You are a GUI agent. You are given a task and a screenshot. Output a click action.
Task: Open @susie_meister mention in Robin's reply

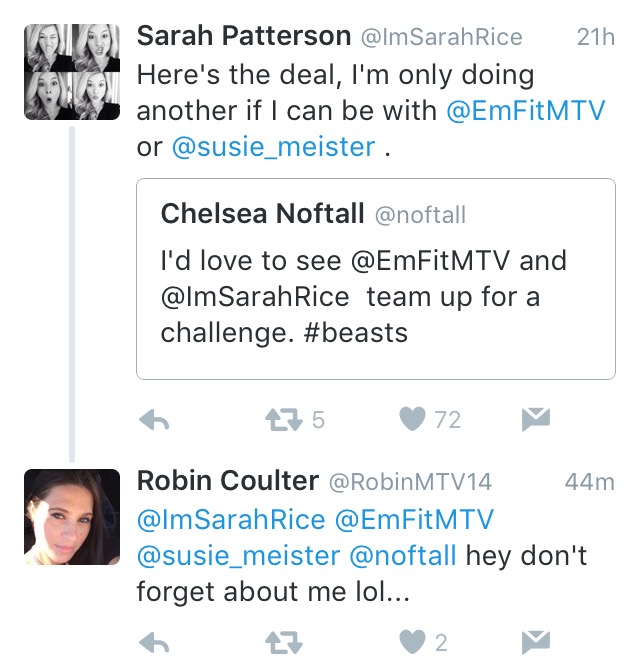(x=239, y=556)
